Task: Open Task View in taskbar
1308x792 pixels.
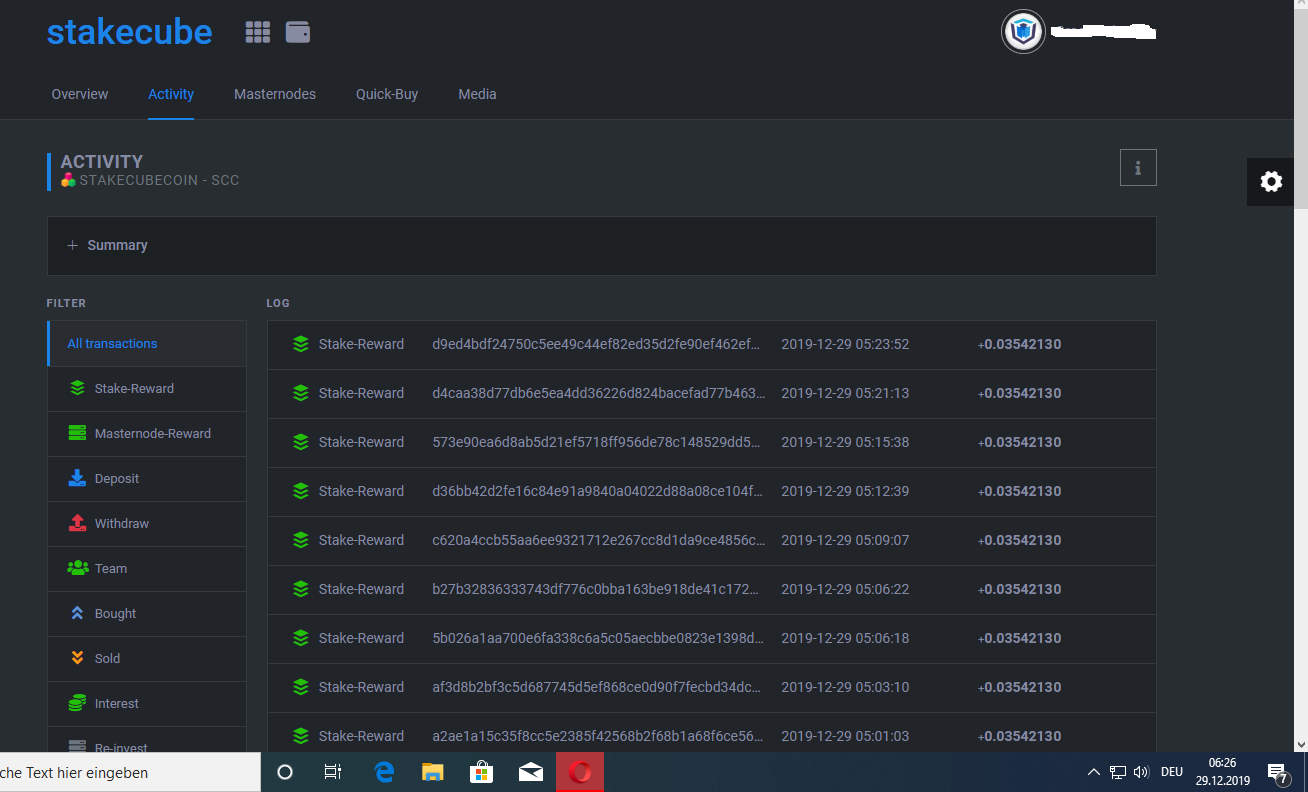Action: click(x=334, y=772)
